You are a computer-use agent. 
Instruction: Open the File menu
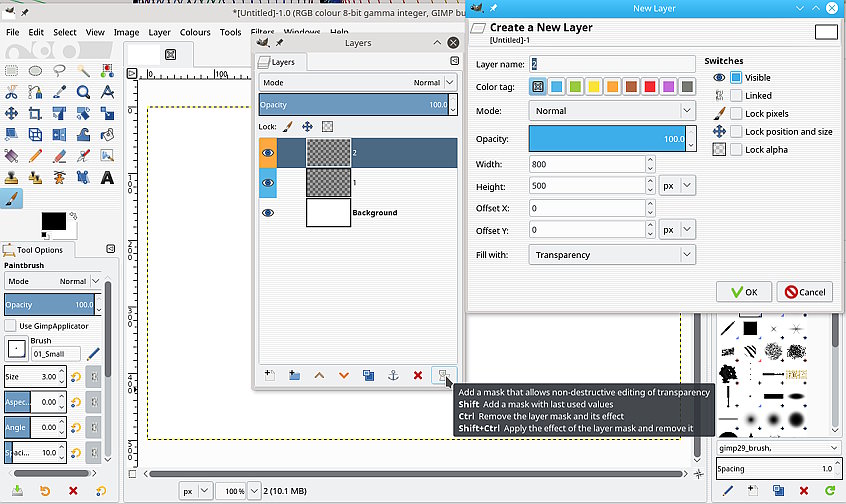click(x=12, y=32)
